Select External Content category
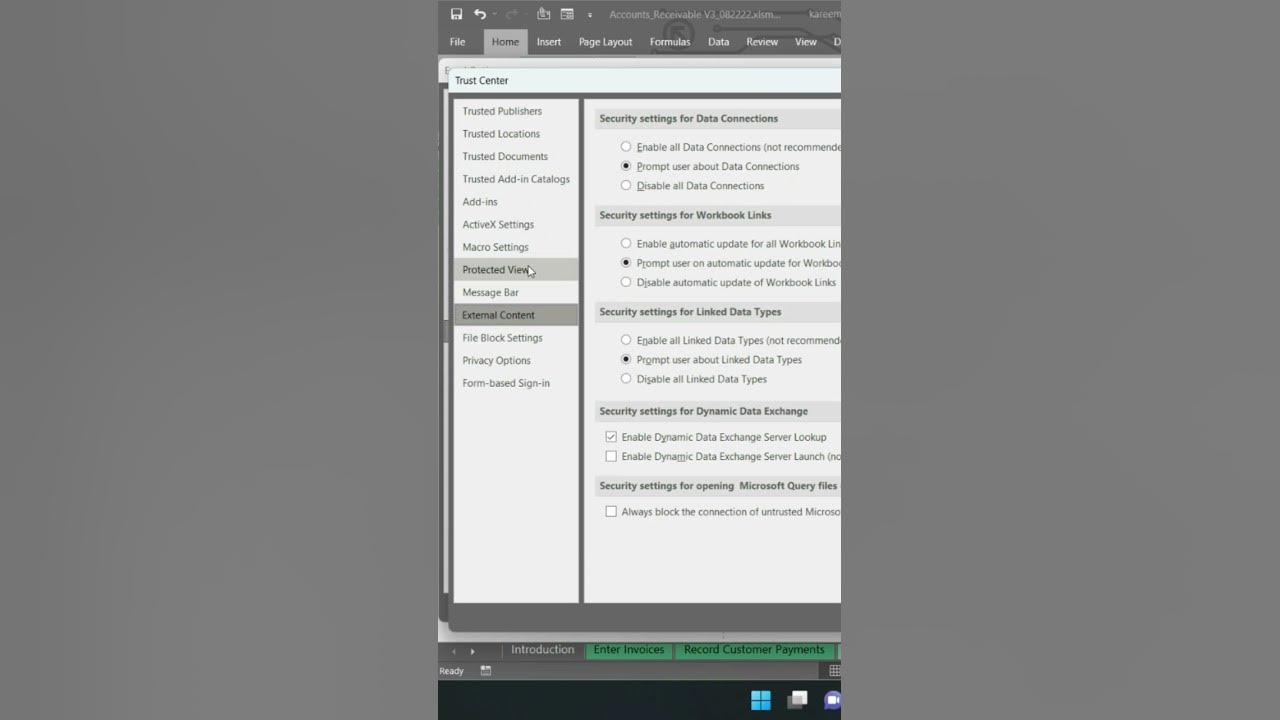 (x=516, y=315)
